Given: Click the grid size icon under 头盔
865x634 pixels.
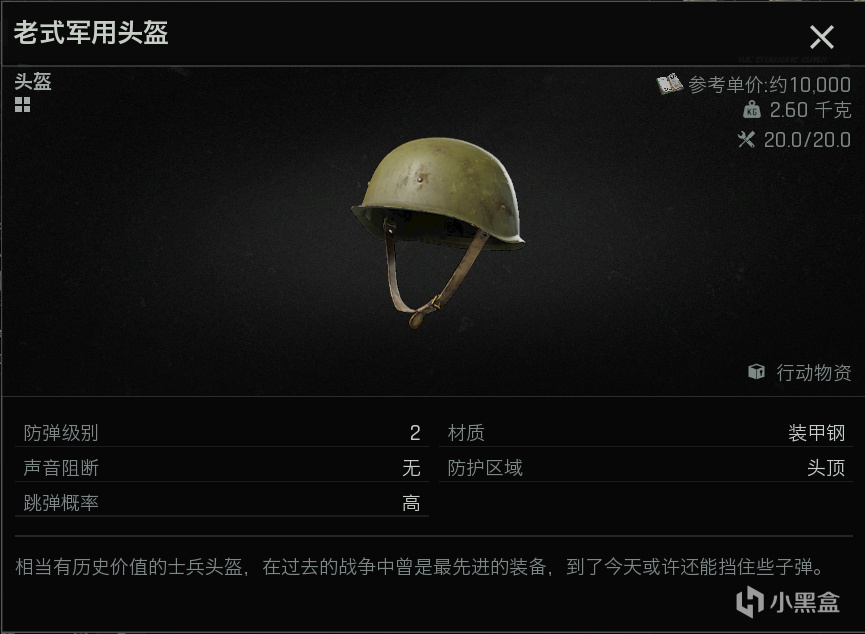Looking at the screenshot, I should pyautogui.click(x=23, y=104).
